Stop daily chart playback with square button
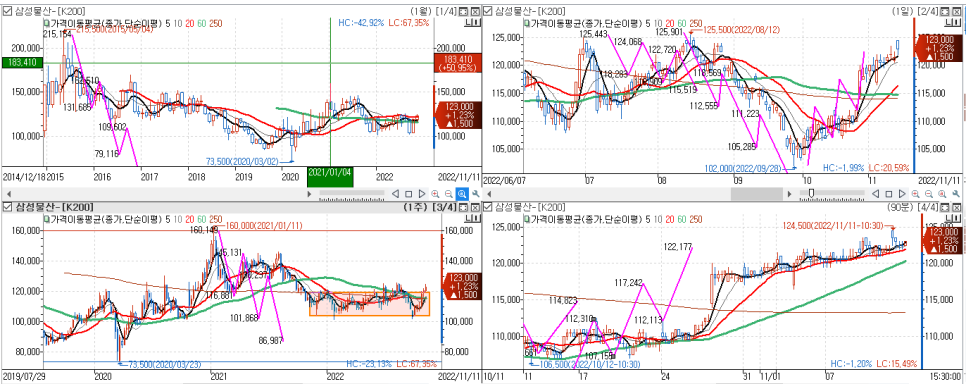 tap(888, 194)
